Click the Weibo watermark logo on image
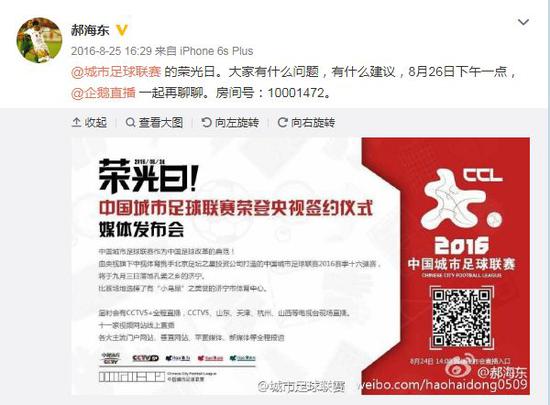550x405 pixels. click(x=461, y=368)
